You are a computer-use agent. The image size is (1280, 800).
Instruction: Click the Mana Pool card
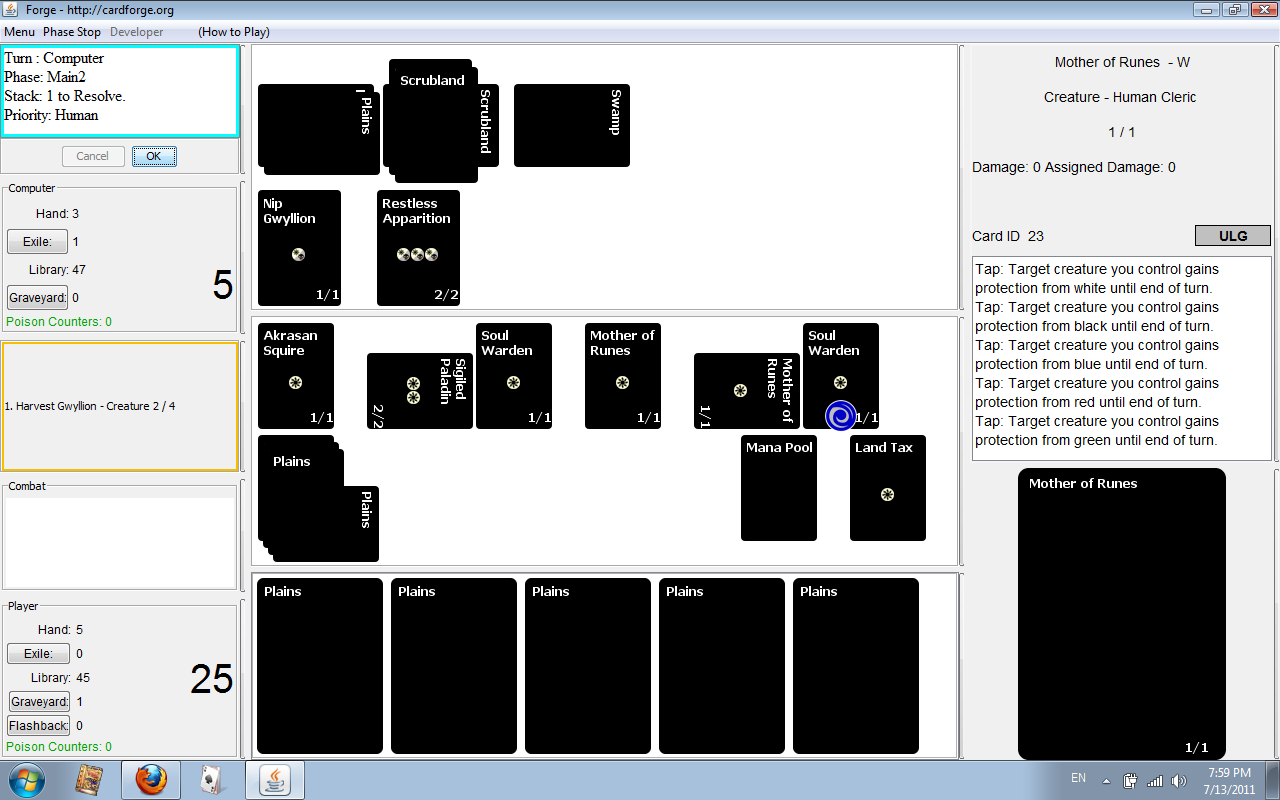[778, 488]
